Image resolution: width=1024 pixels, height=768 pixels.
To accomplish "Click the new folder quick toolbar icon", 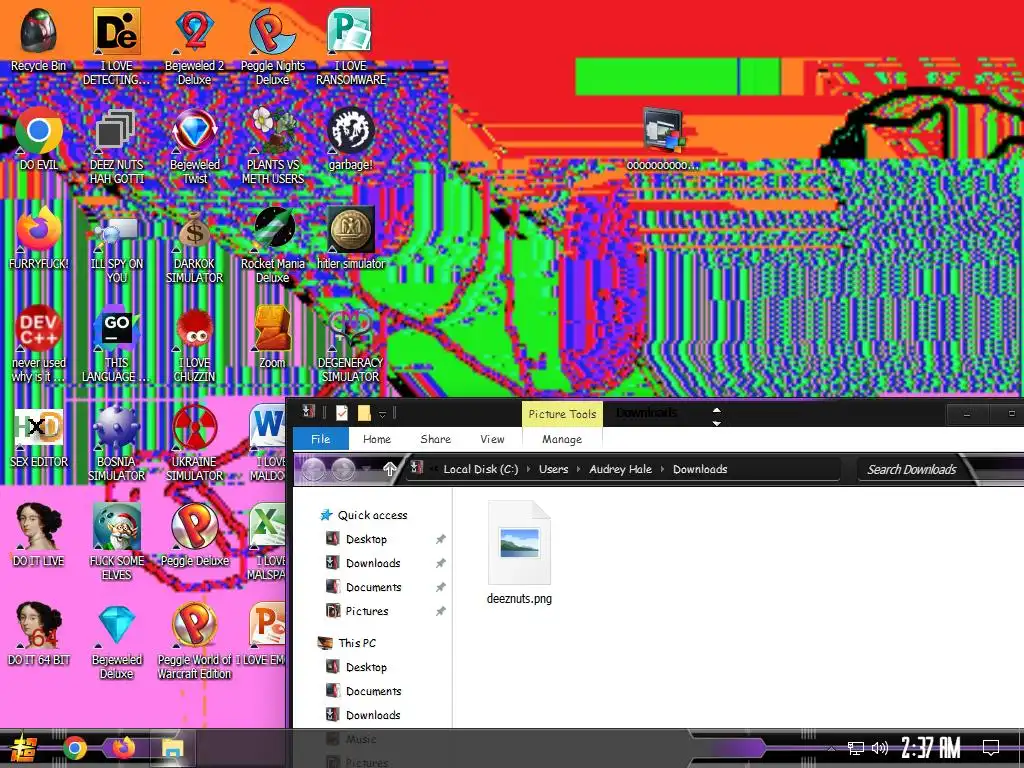I will point(364,413).
